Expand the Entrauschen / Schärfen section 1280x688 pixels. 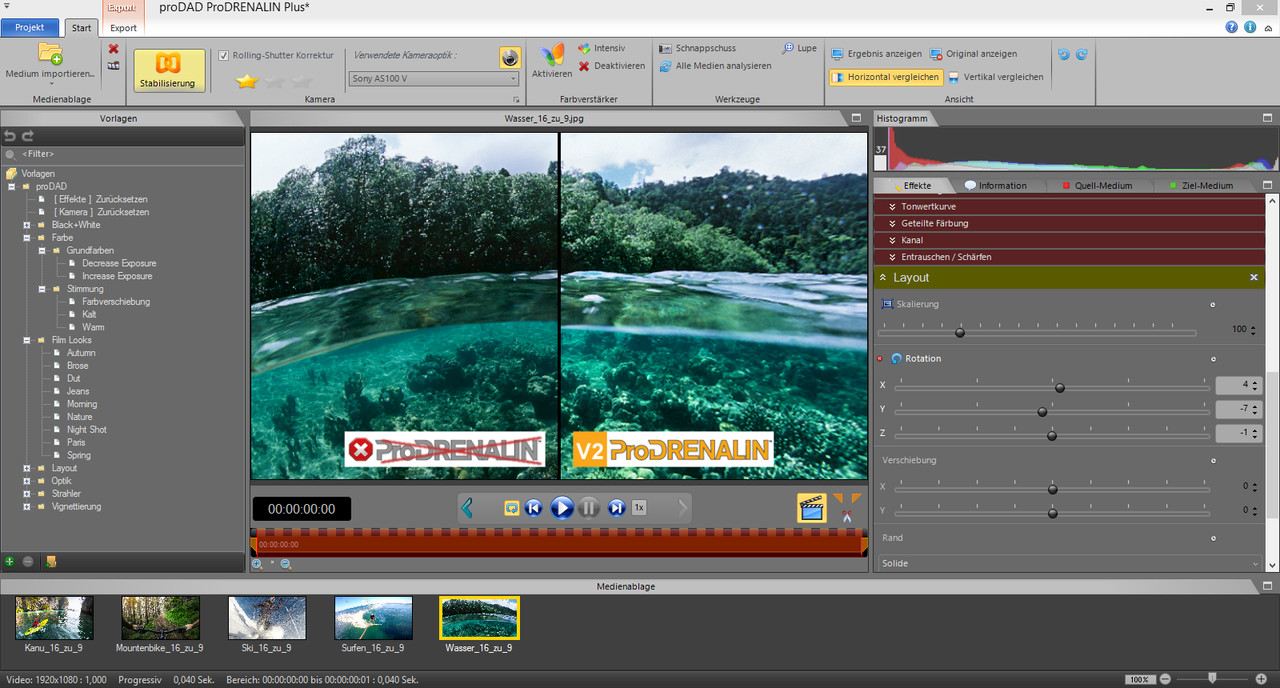(1069, 257)
